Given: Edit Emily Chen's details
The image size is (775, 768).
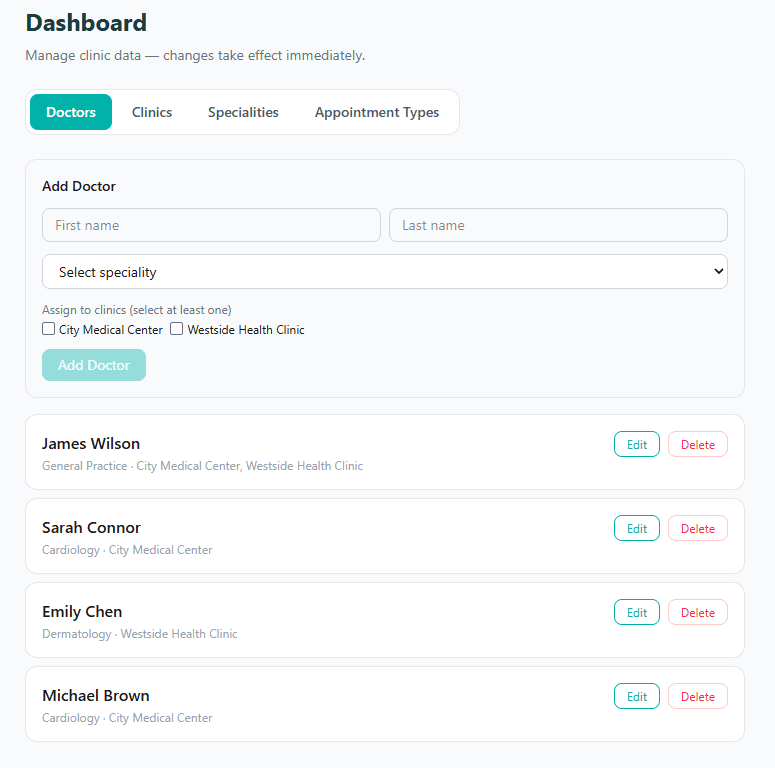Looking at the screenshot, I should (x=637, y=612).
